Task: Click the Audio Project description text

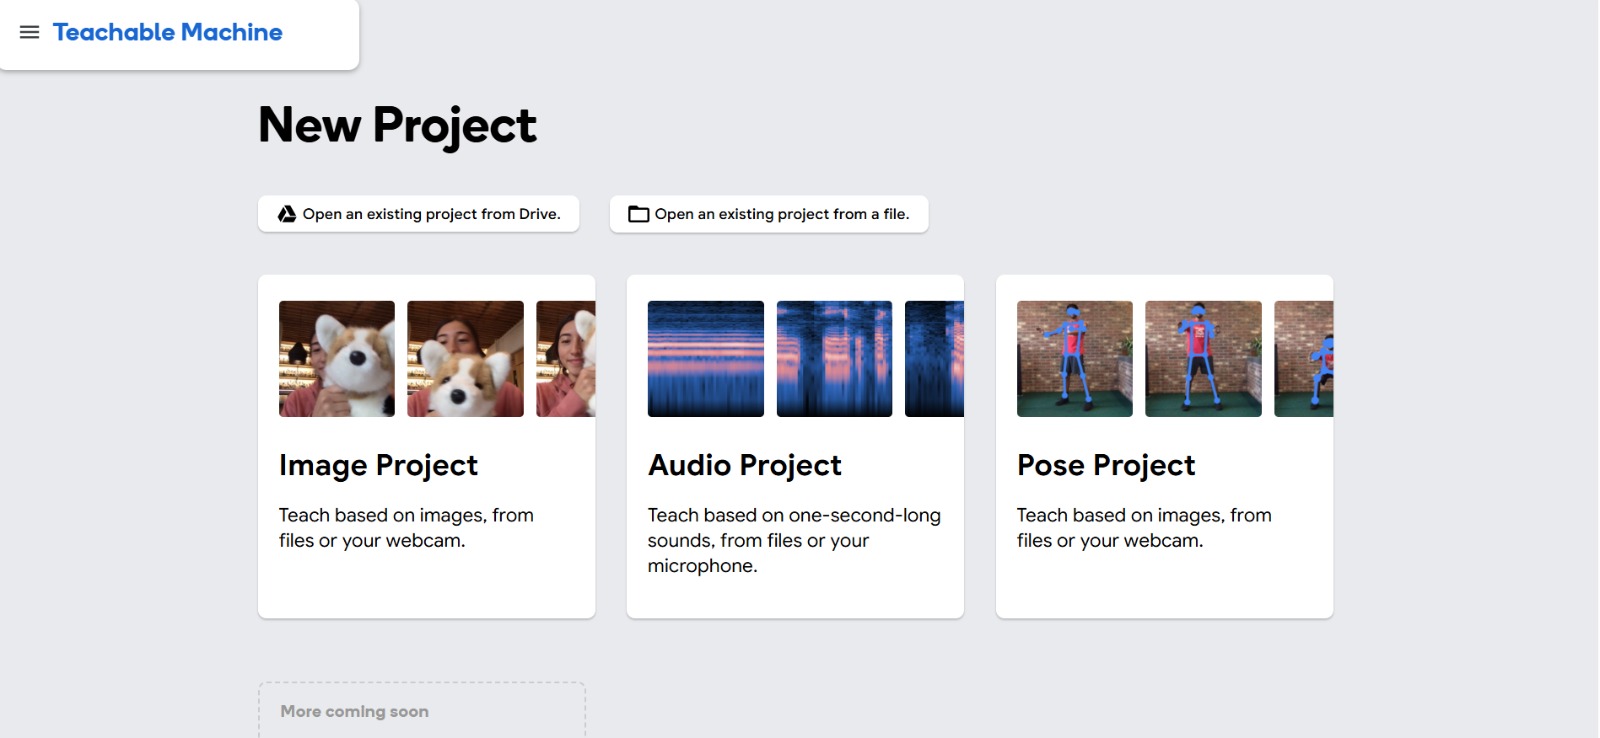Action: 793,540
